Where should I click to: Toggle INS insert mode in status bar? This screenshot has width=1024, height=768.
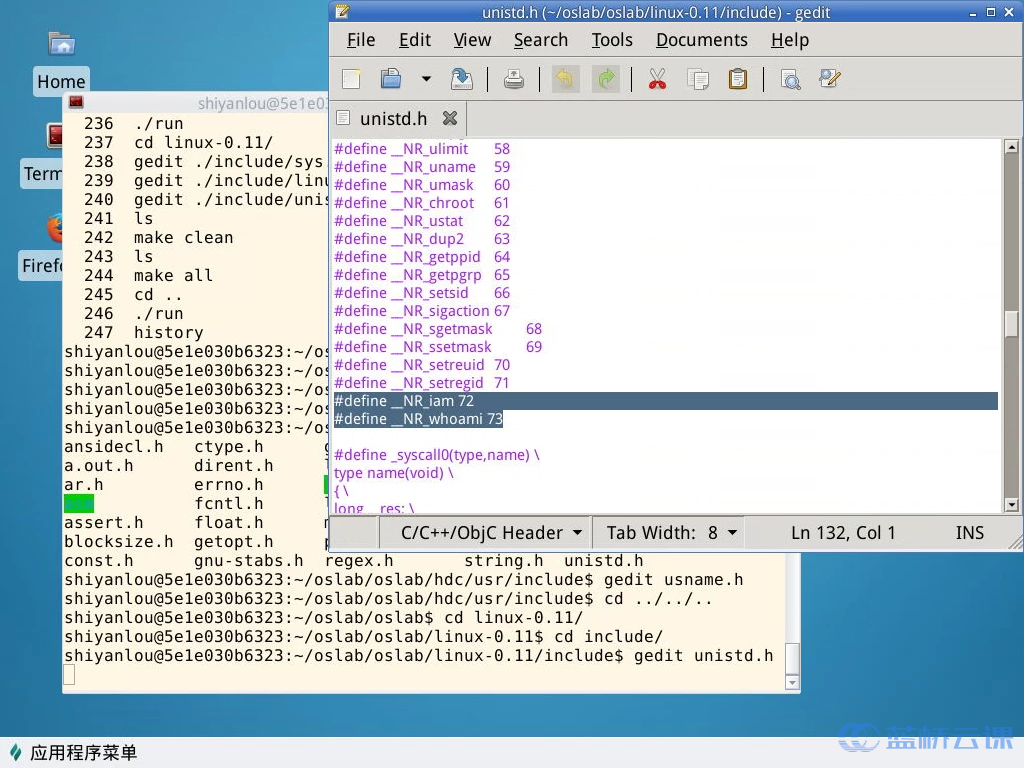969,533
